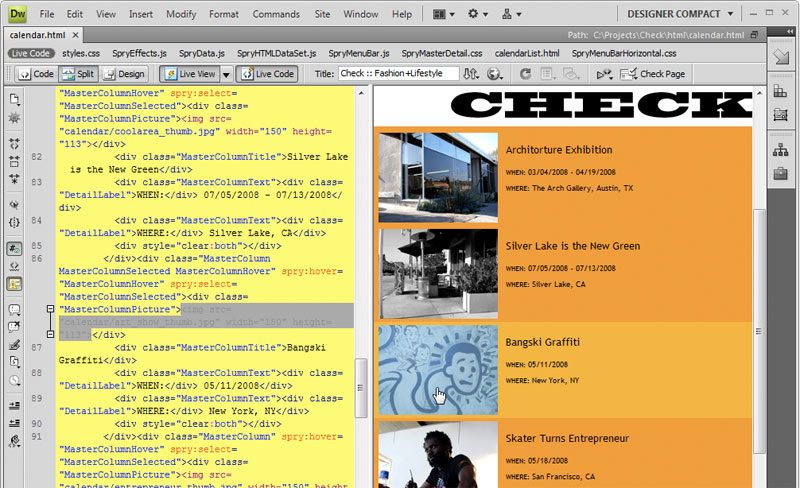This screenshot has width=800, height=488.
Task: Switch to Split view mode
Action: [77, 74]
